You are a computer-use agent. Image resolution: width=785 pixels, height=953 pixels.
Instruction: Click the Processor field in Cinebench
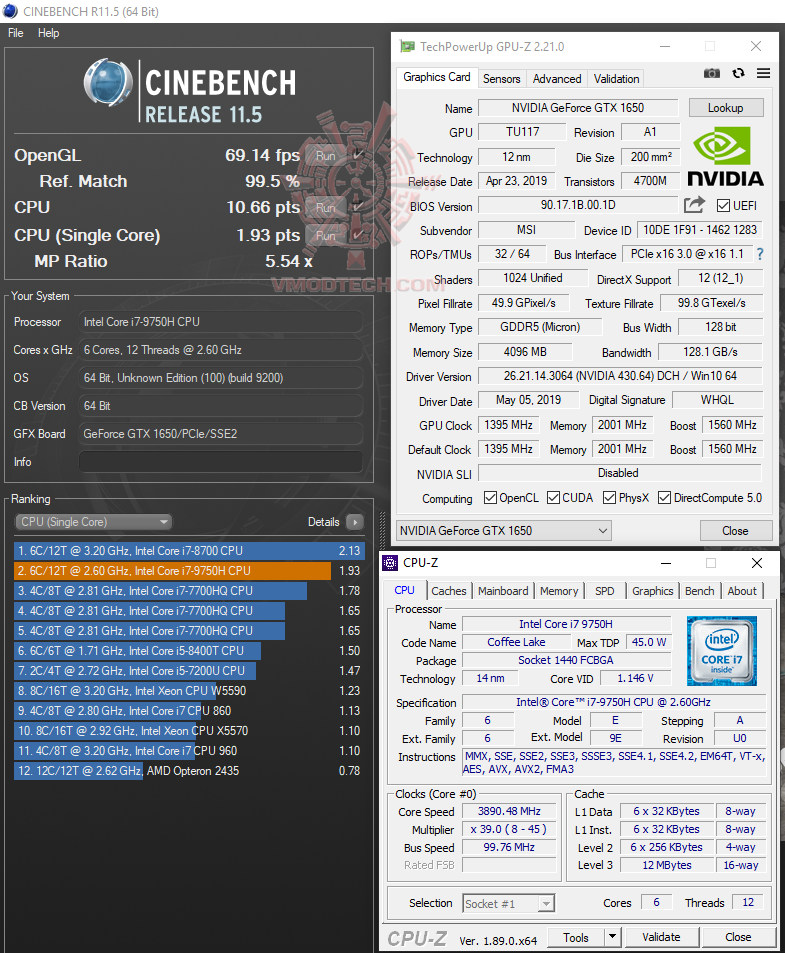click(x=221, y=322)
